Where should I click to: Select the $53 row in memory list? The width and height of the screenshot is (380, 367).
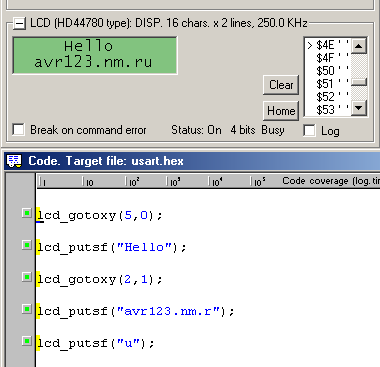(328, 110)
